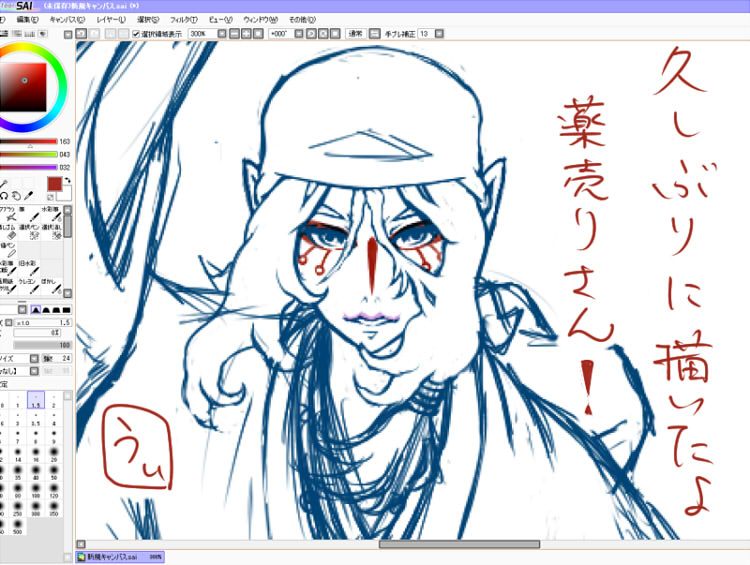Open the brush shape dropdown beside 強さ 24
The image size is (750, 565).
tap(34, 358)
